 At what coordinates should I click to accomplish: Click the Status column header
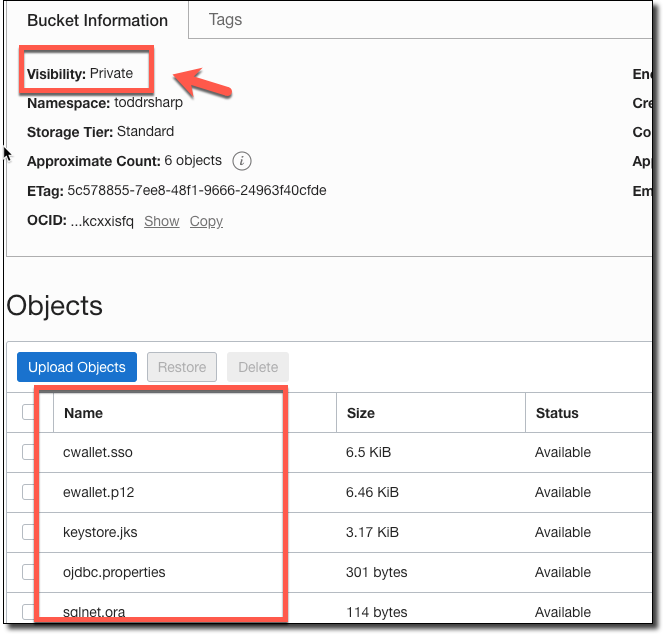point(557,412)
